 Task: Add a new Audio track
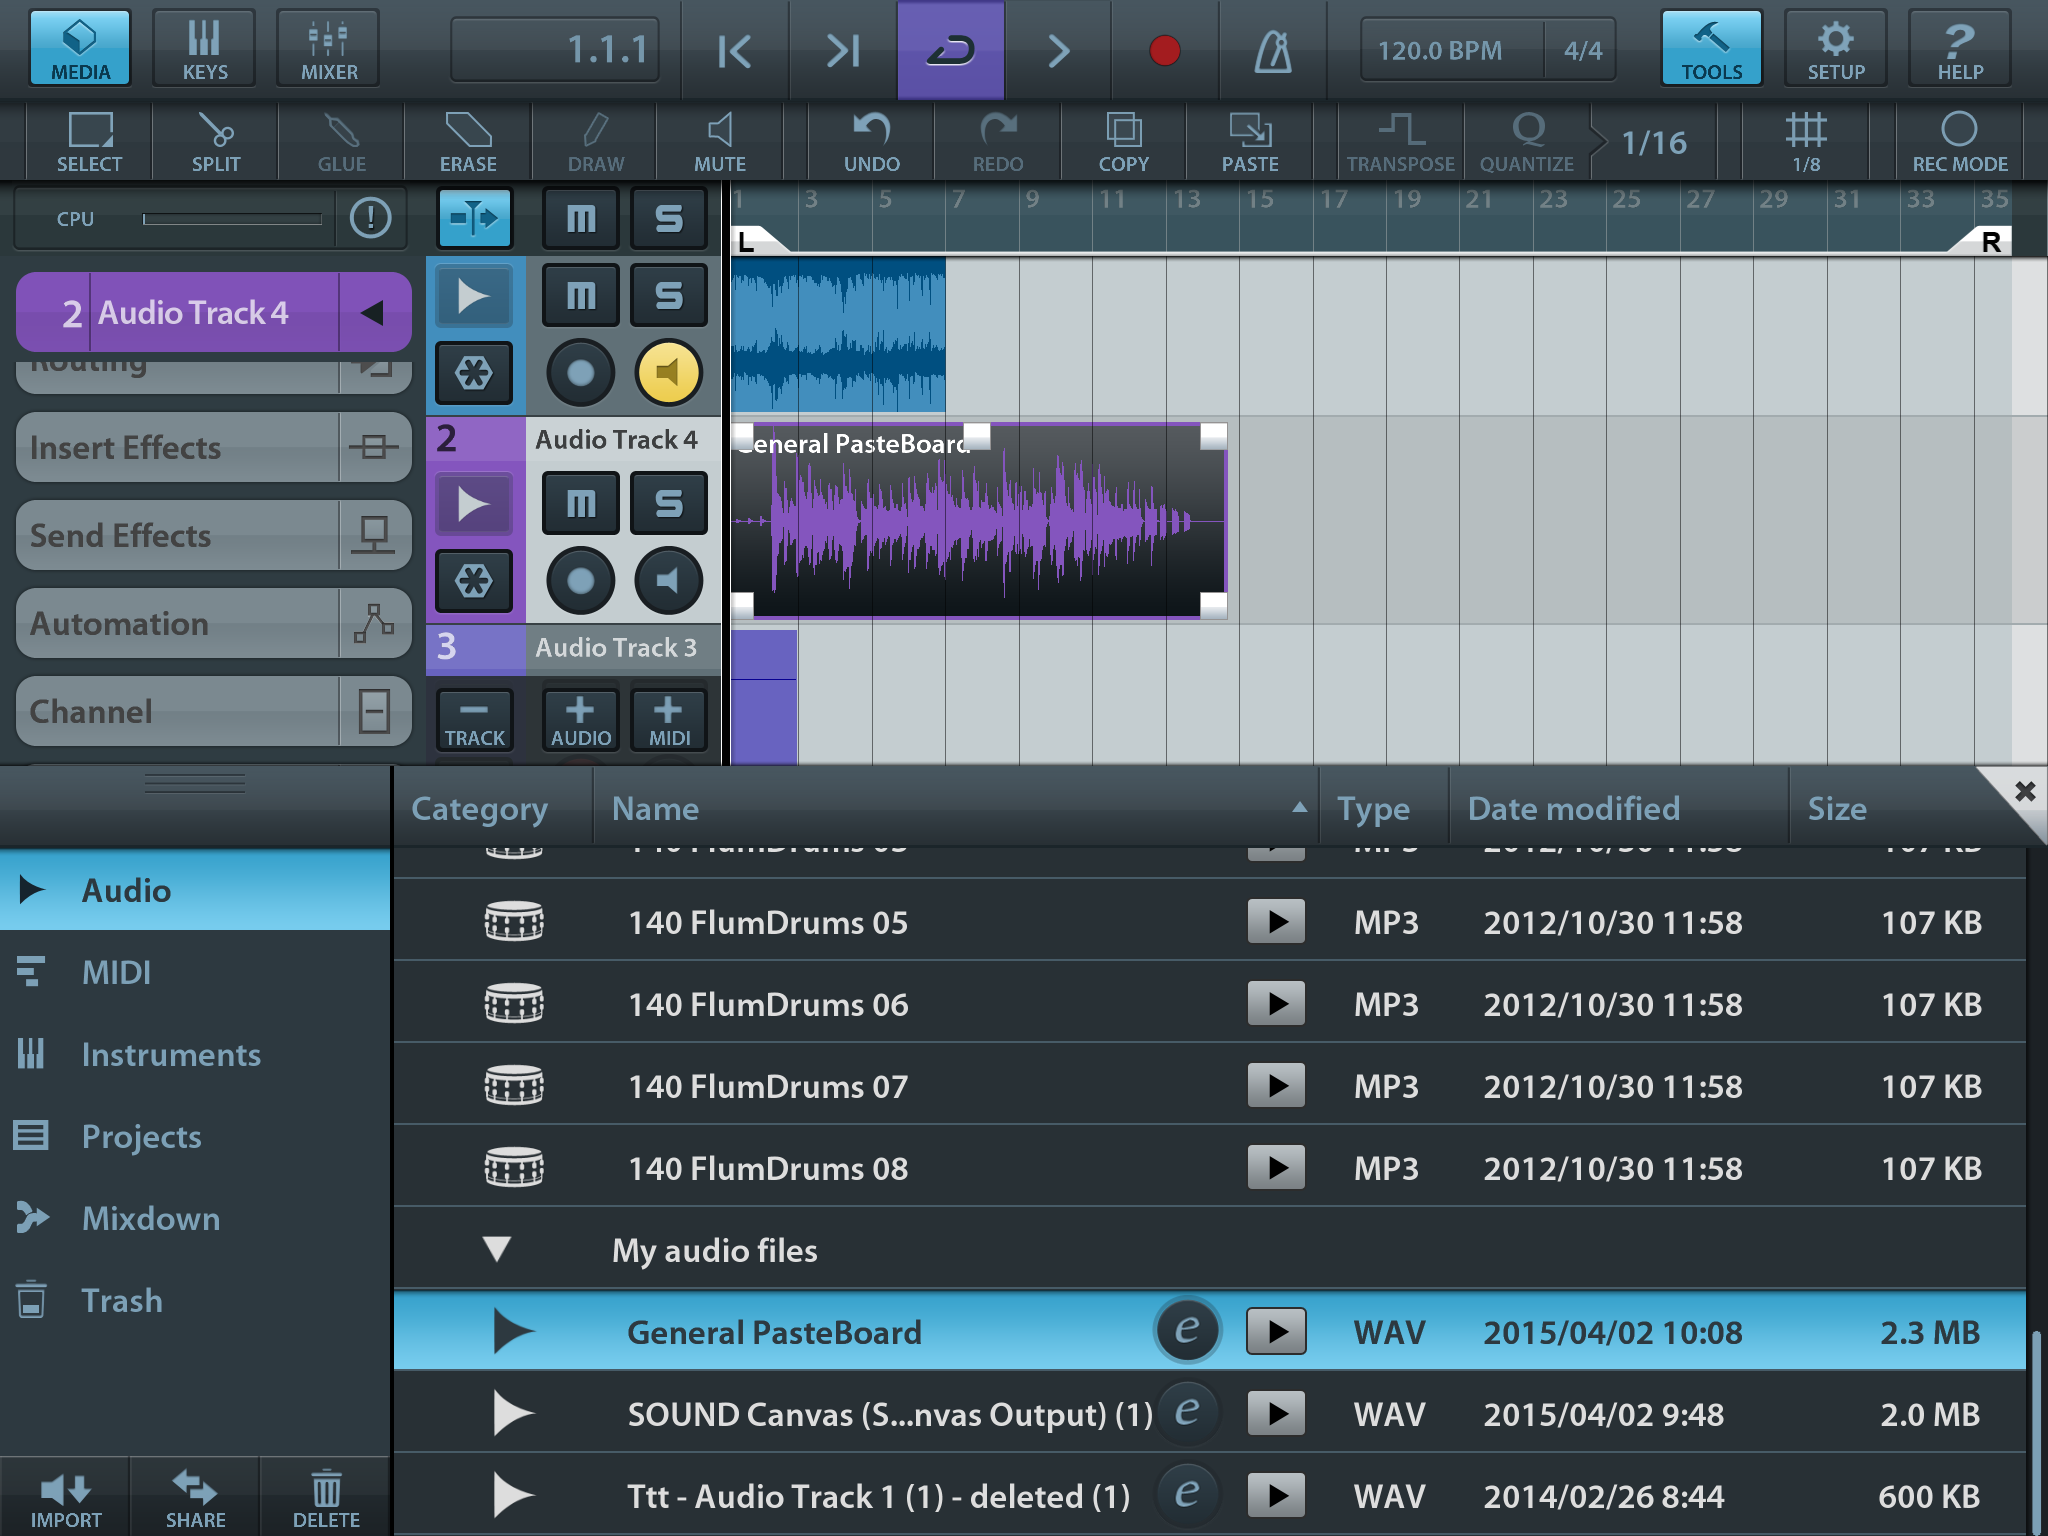tap(580, 720)
